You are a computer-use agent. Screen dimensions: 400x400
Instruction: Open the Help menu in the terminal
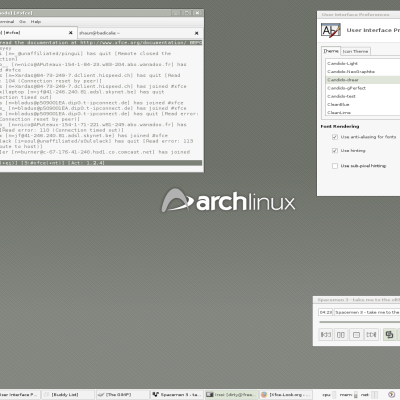click(x=36, y=22)
